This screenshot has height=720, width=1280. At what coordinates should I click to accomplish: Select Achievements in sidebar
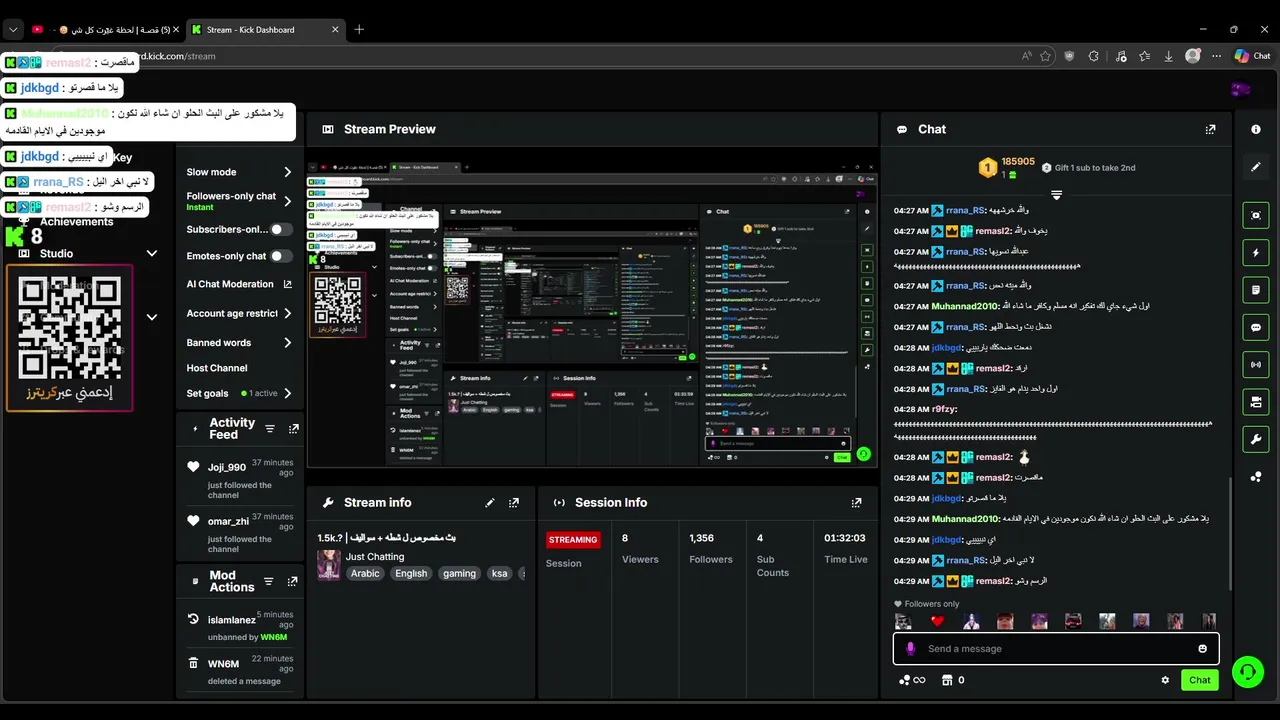(x=76, y=222)
